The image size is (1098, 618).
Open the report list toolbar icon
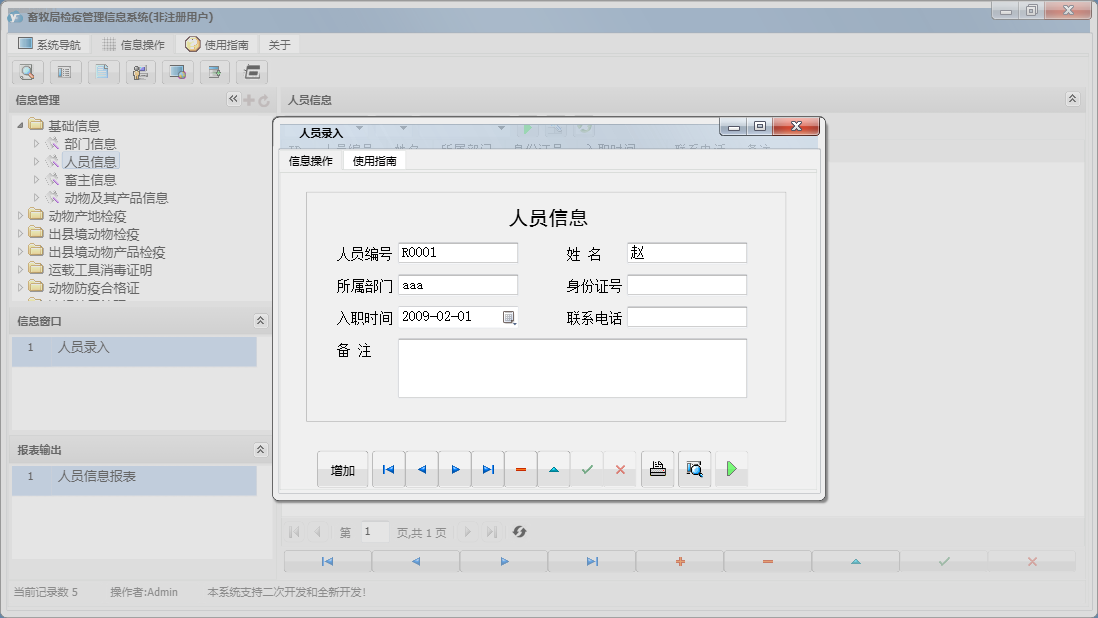click(x=65, y=72)
